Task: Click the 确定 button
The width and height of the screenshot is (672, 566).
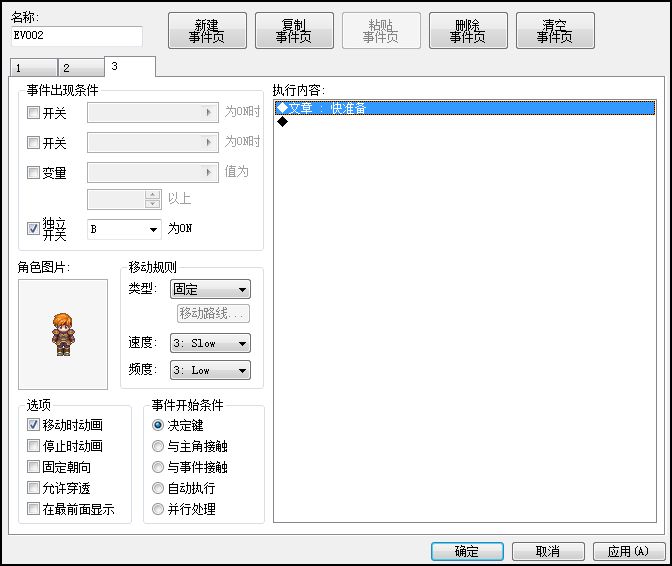Action: [467, 551]
